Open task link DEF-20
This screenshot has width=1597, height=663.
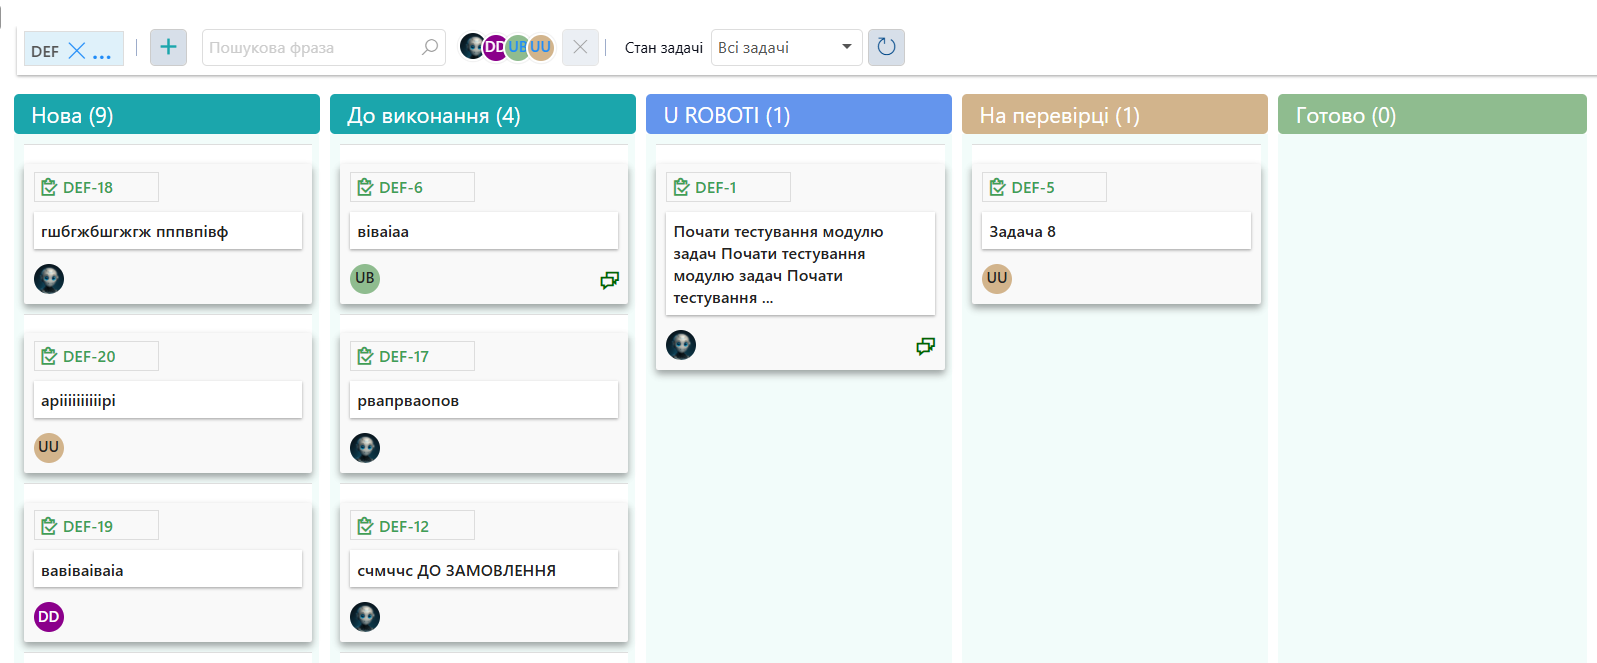pyautogui.click(x=89, y=357)
